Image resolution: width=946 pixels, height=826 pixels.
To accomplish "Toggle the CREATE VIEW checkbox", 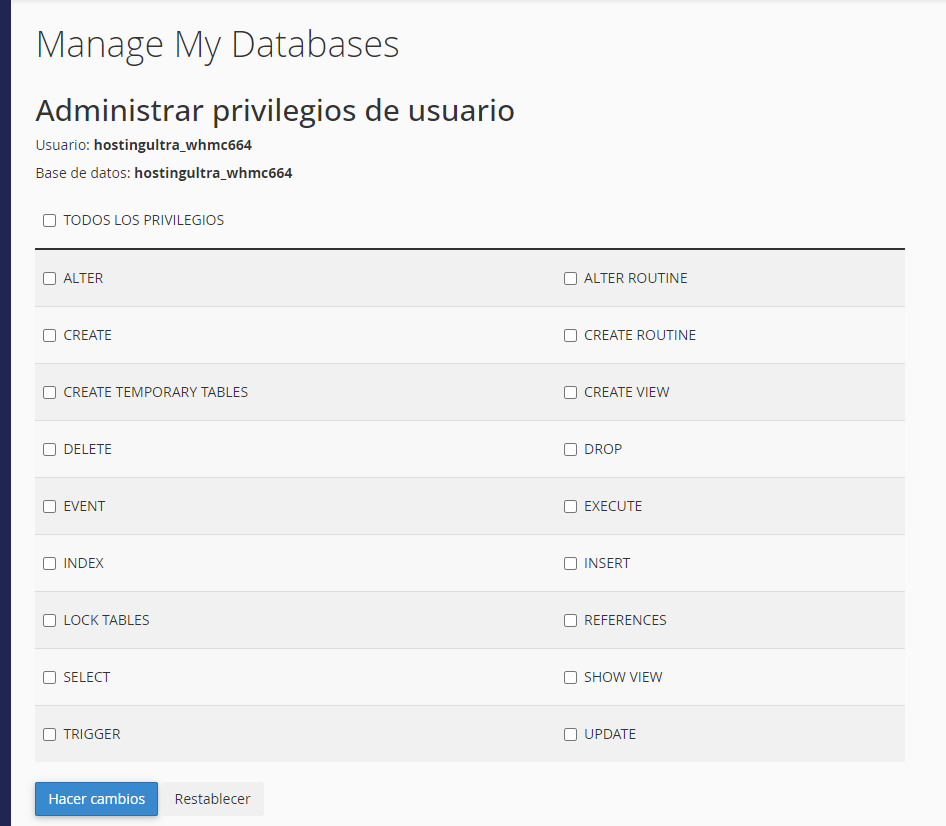I will click(x=570, y=392).
